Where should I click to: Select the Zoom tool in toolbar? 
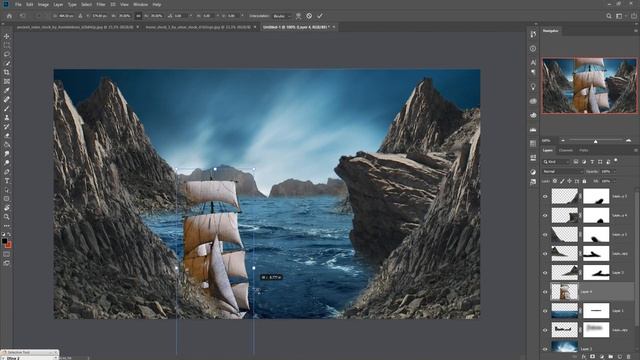(x=7, y=217)
